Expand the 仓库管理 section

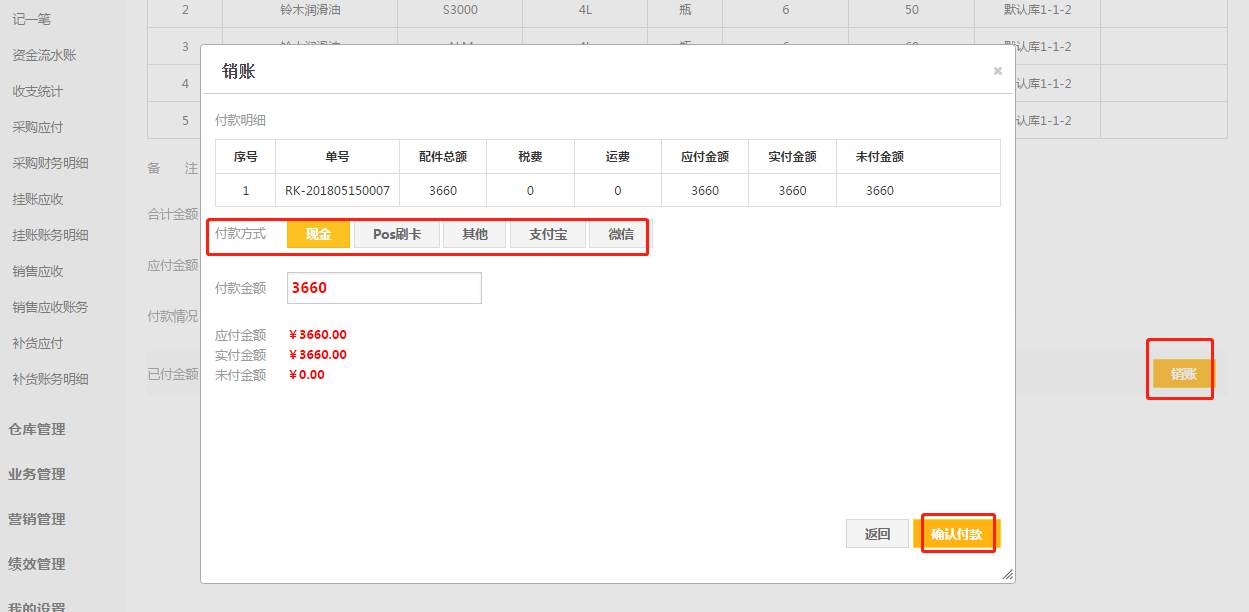(x=37, y=429)
